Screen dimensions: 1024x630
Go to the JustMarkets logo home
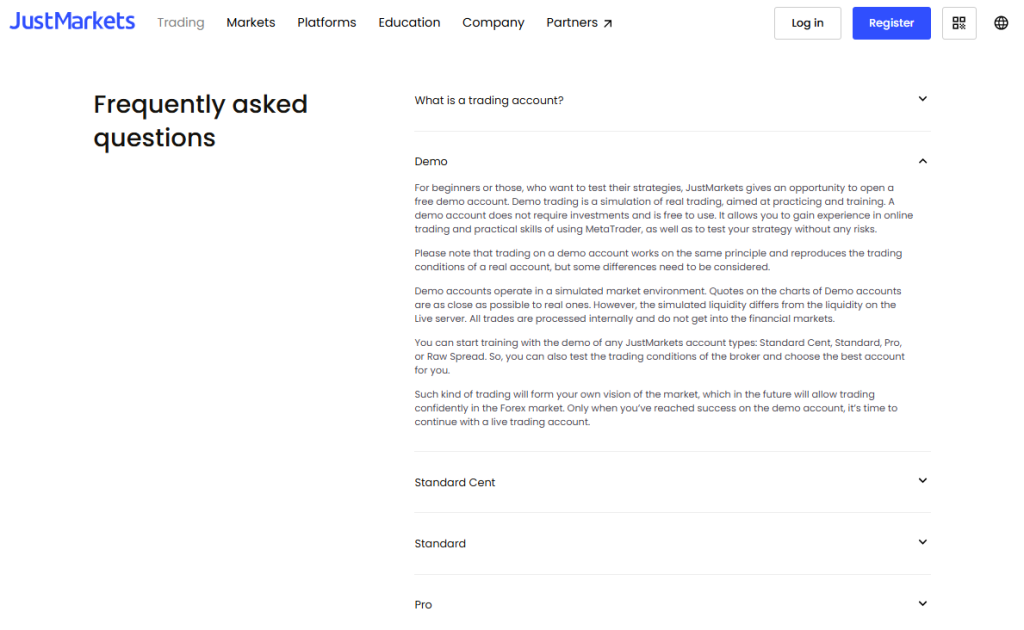72,22
